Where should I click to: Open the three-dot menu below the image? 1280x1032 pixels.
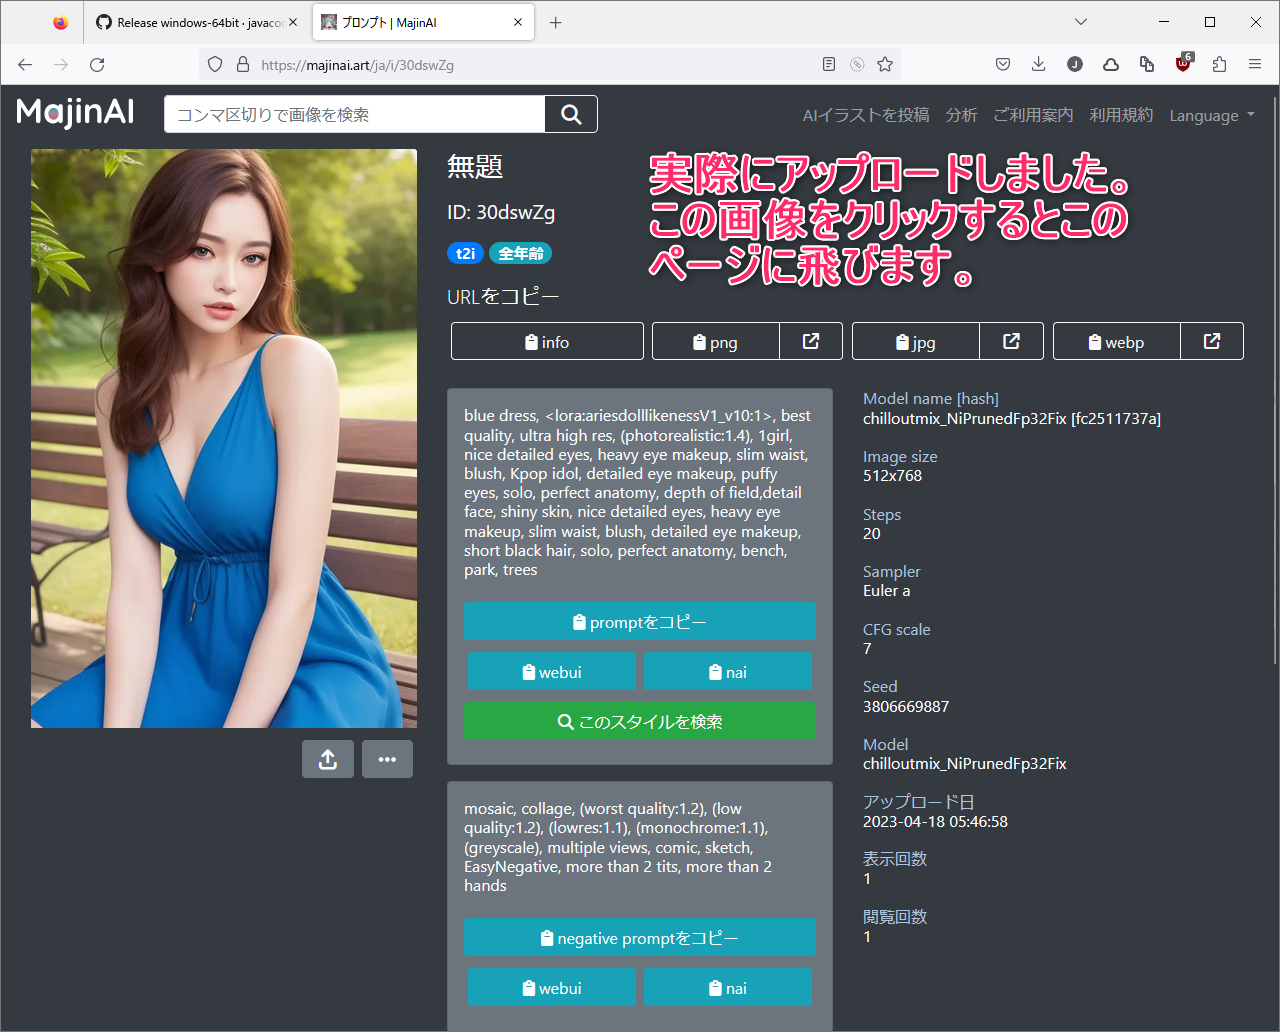(387, 759)
